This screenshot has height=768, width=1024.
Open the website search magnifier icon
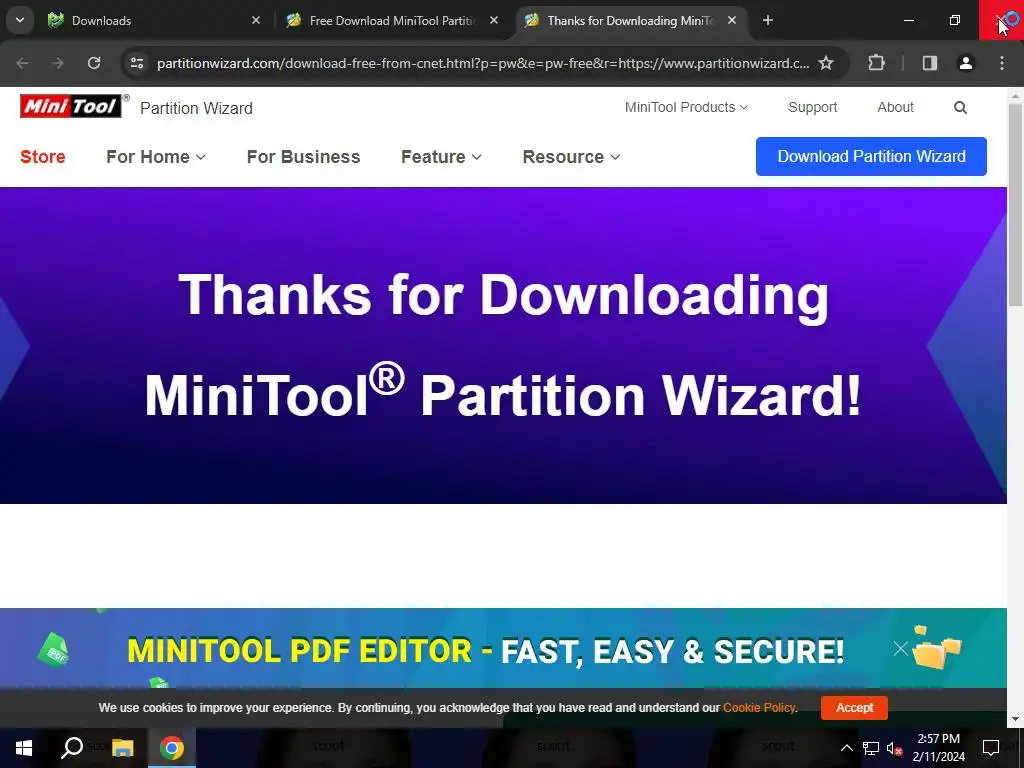pyautogui.click(x=960, y=108)
